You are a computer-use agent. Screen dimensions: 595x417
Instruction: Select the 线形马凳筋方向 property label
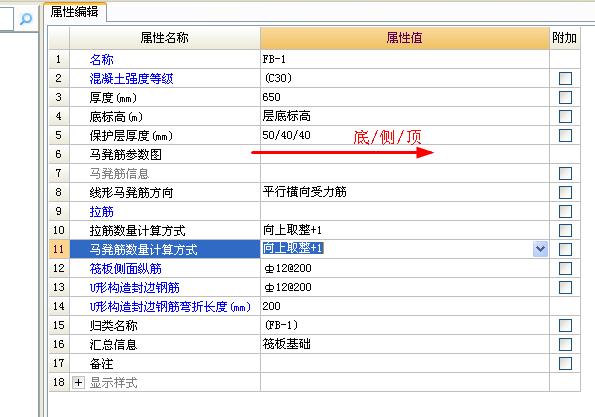pyautogui.click(x=131, y=193)
